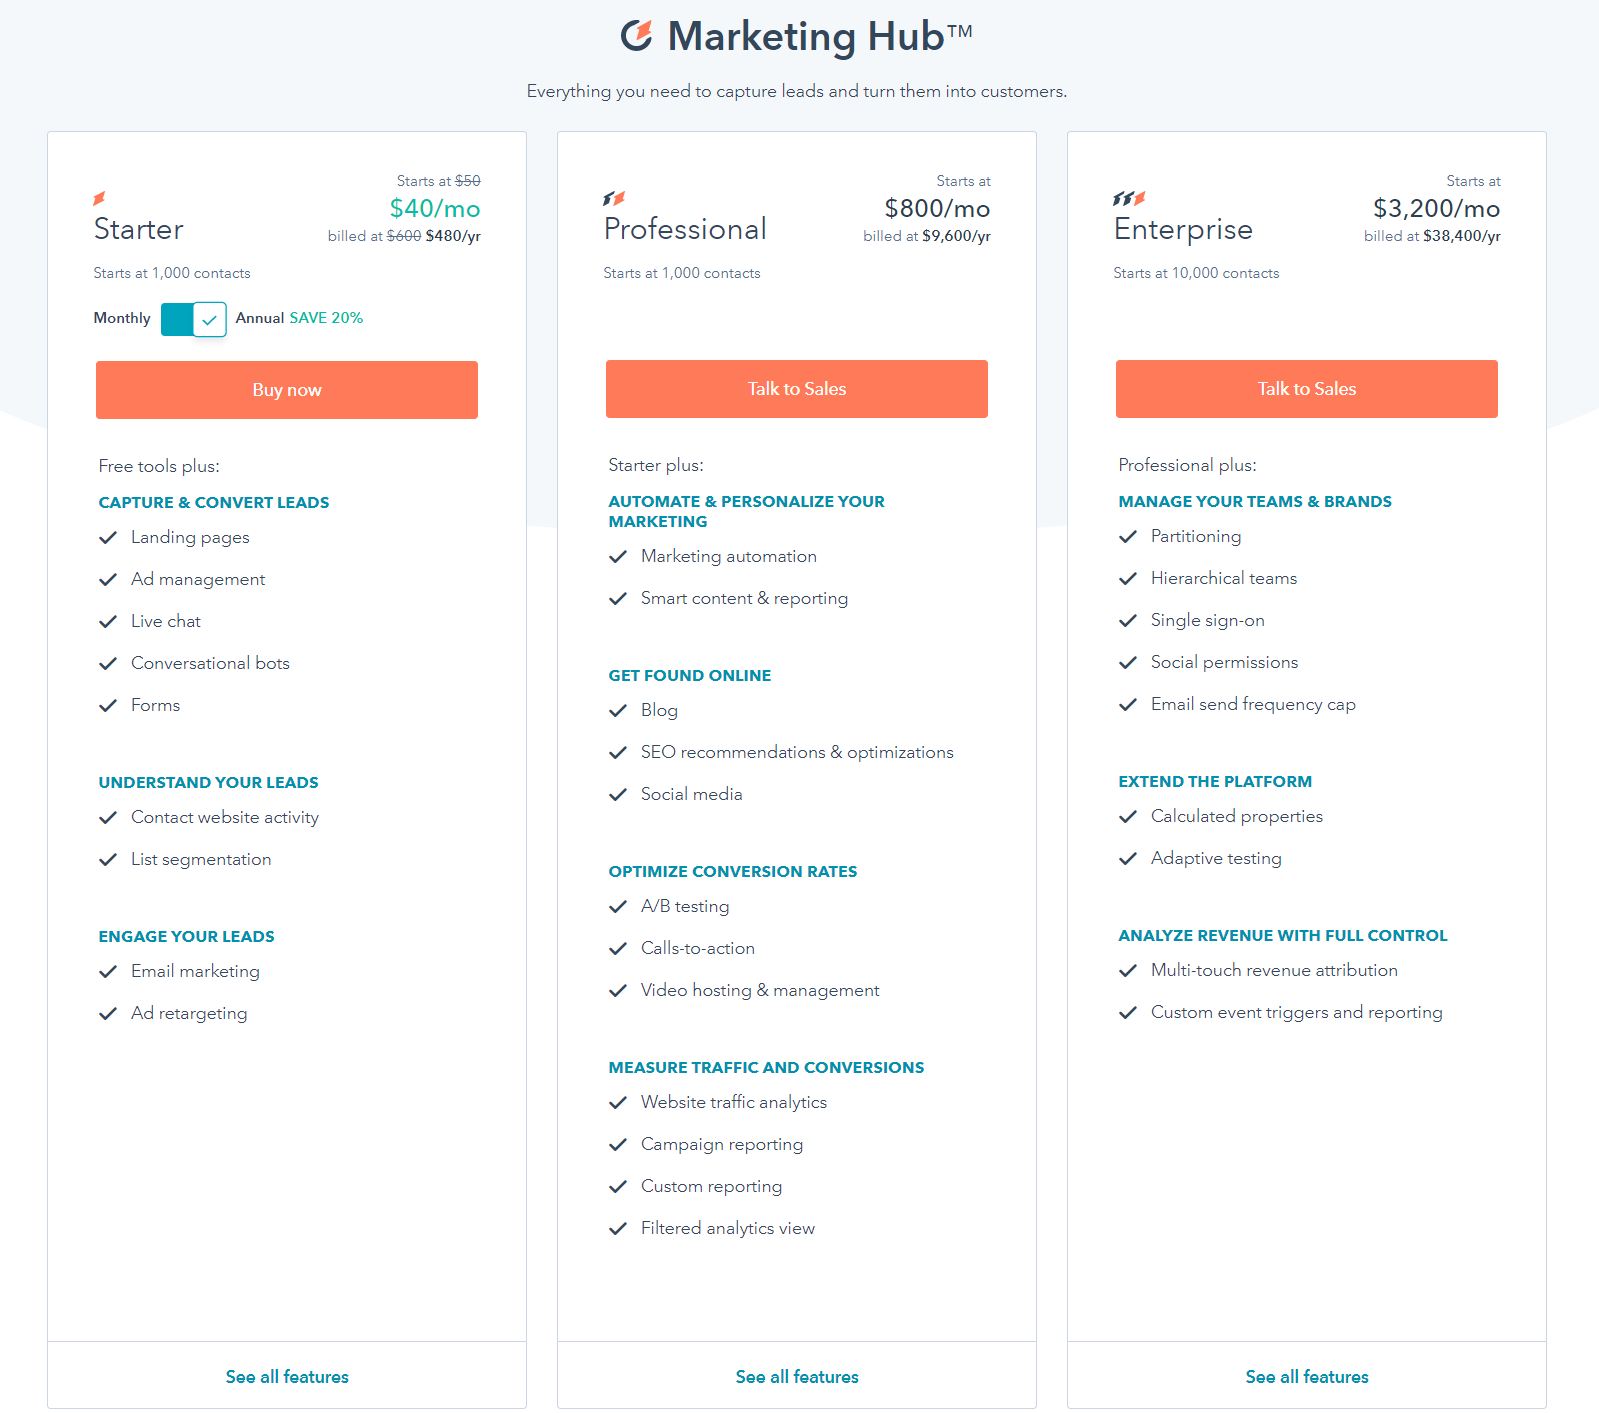Click the checkmark beside Calculated properties
This screenshot has width=1599, height=1413.
pyautogui.click(x=1128, y=817)
